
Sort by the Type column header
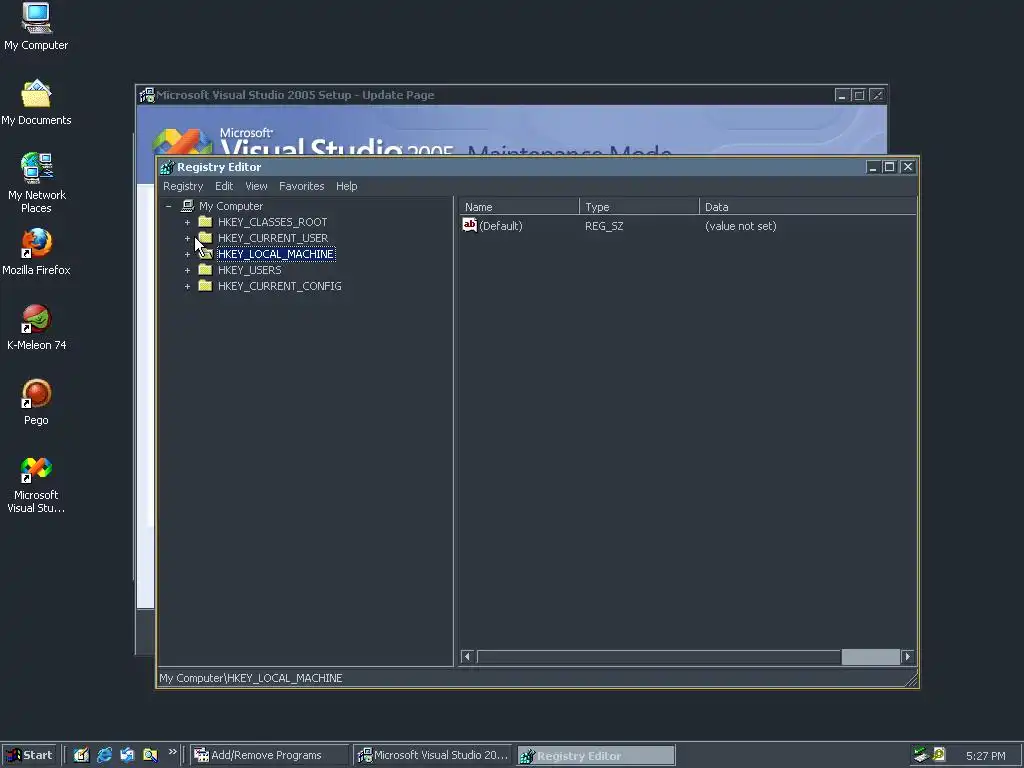(x=639, y=206)
